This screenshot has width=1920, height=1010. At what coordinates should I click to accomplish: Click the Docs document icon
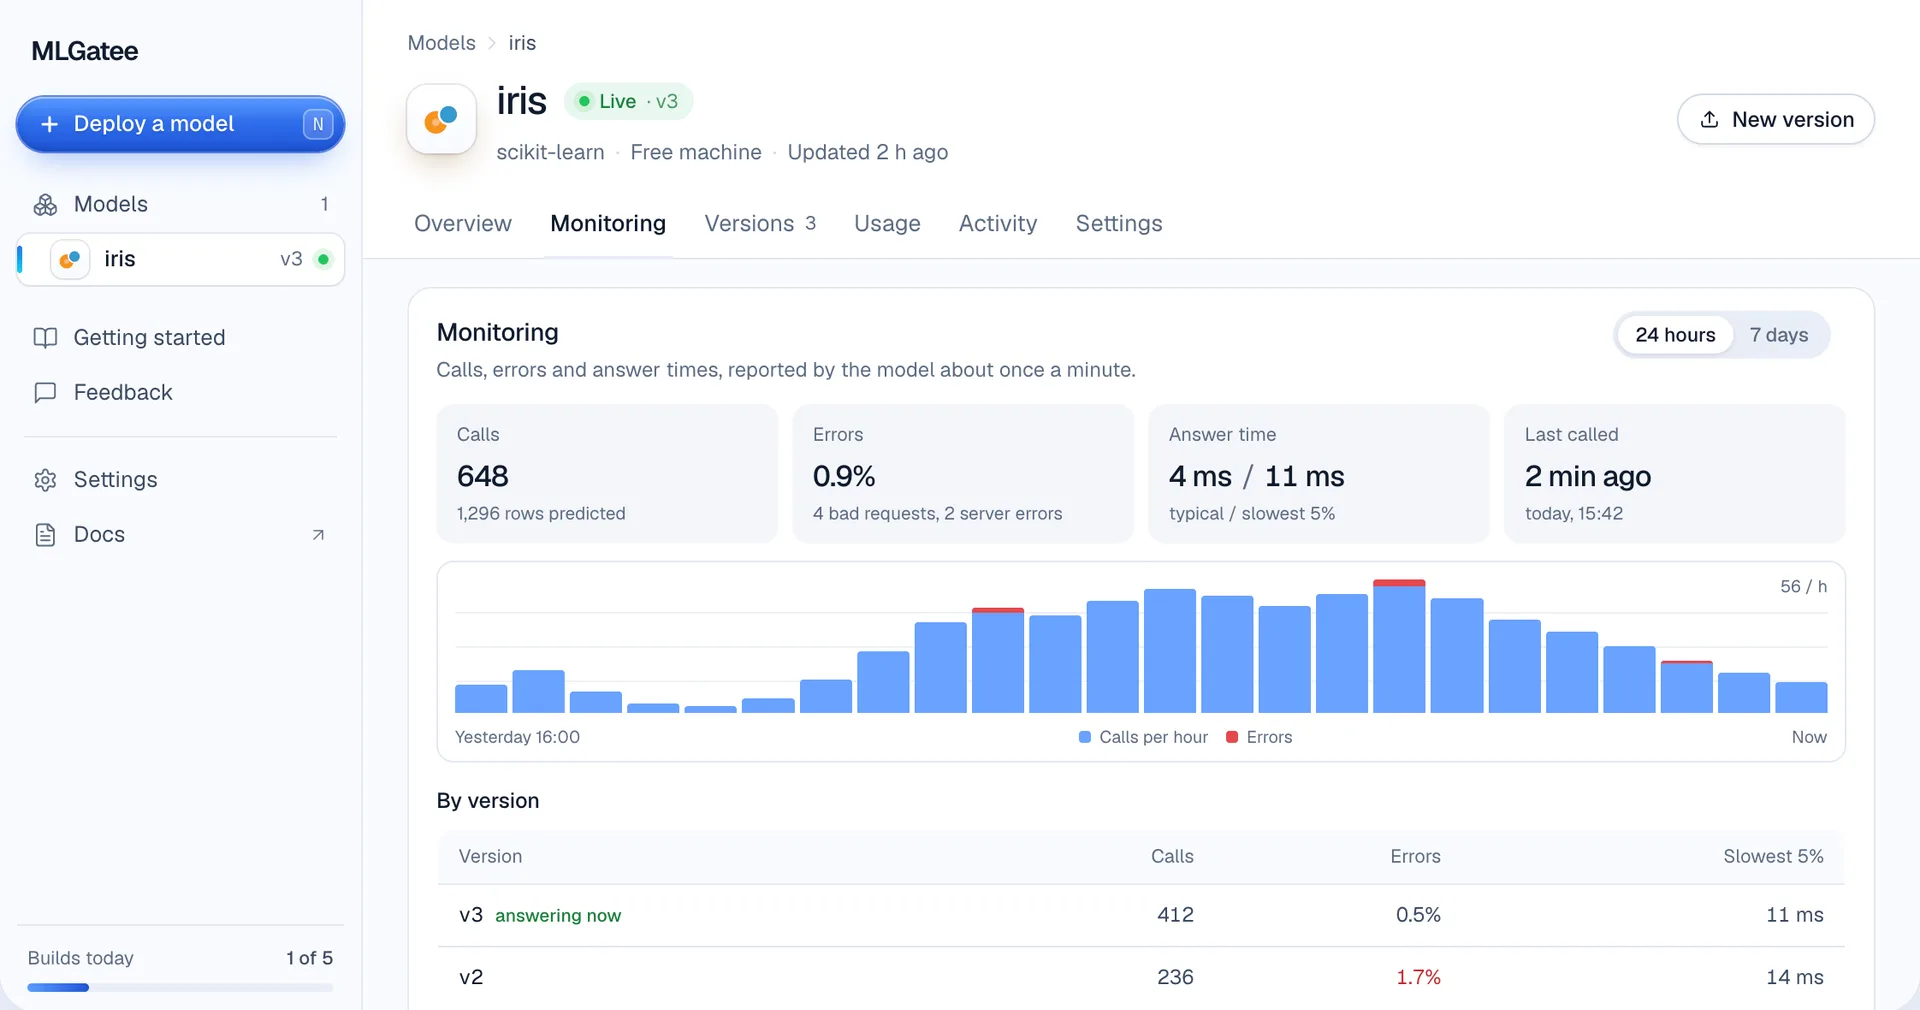tap(45, 535)
